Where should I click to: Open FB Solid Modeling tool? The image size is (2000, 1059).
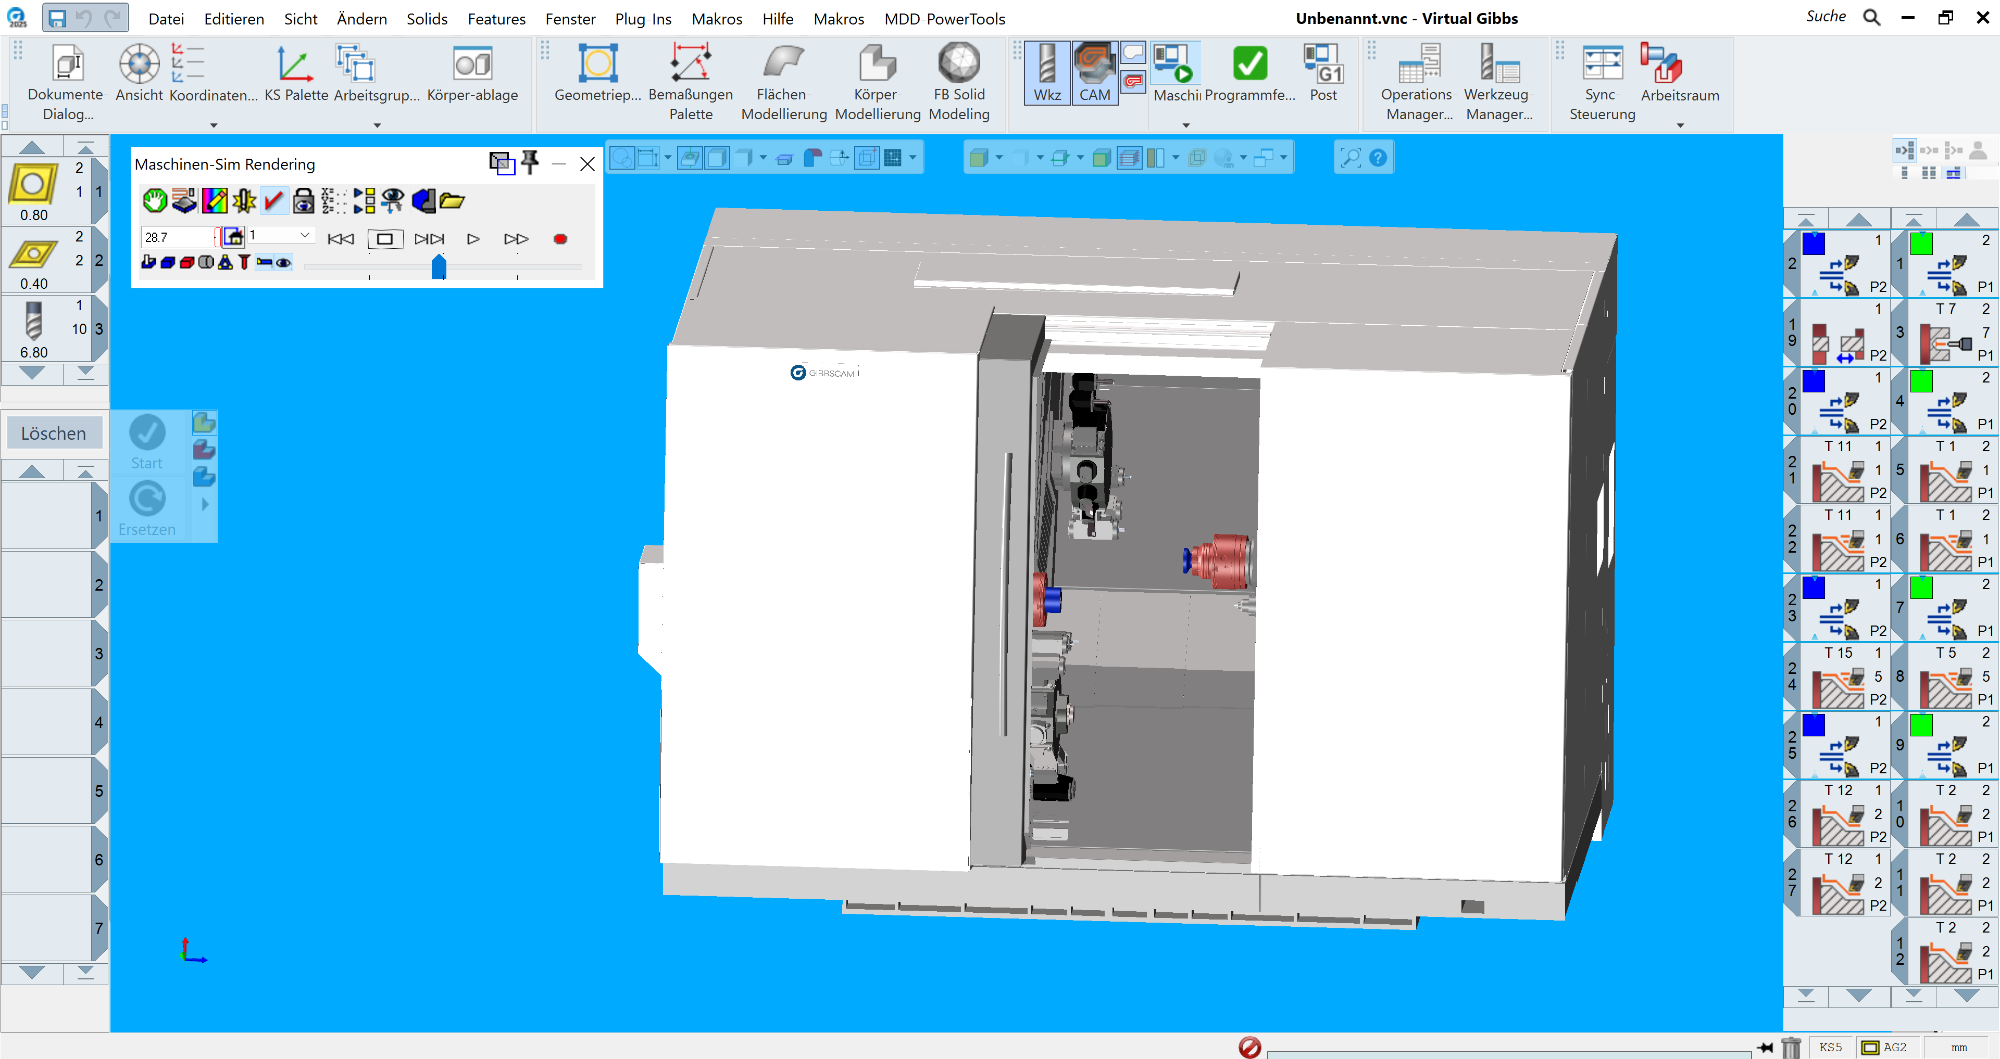pos(959,83)
